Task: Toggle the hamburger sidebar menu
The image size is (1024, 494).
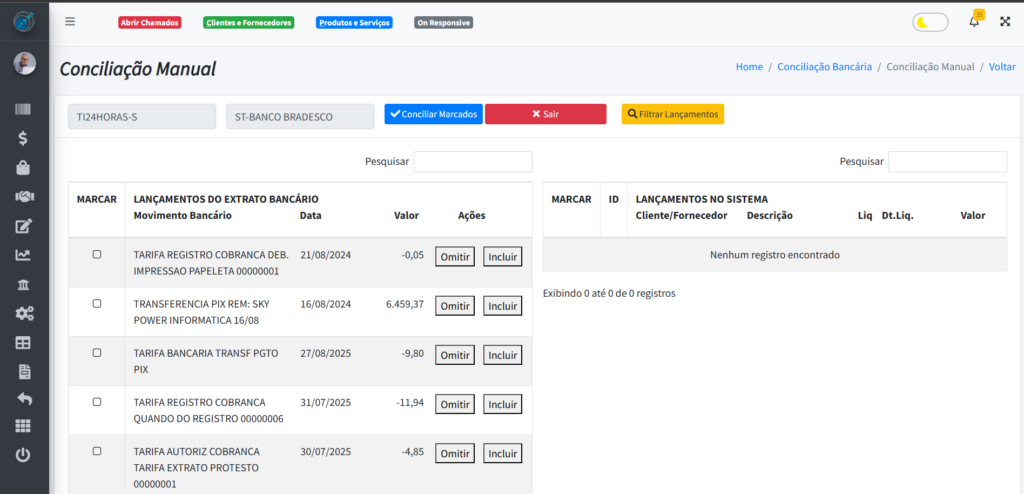Action: (x=70, y=21)
